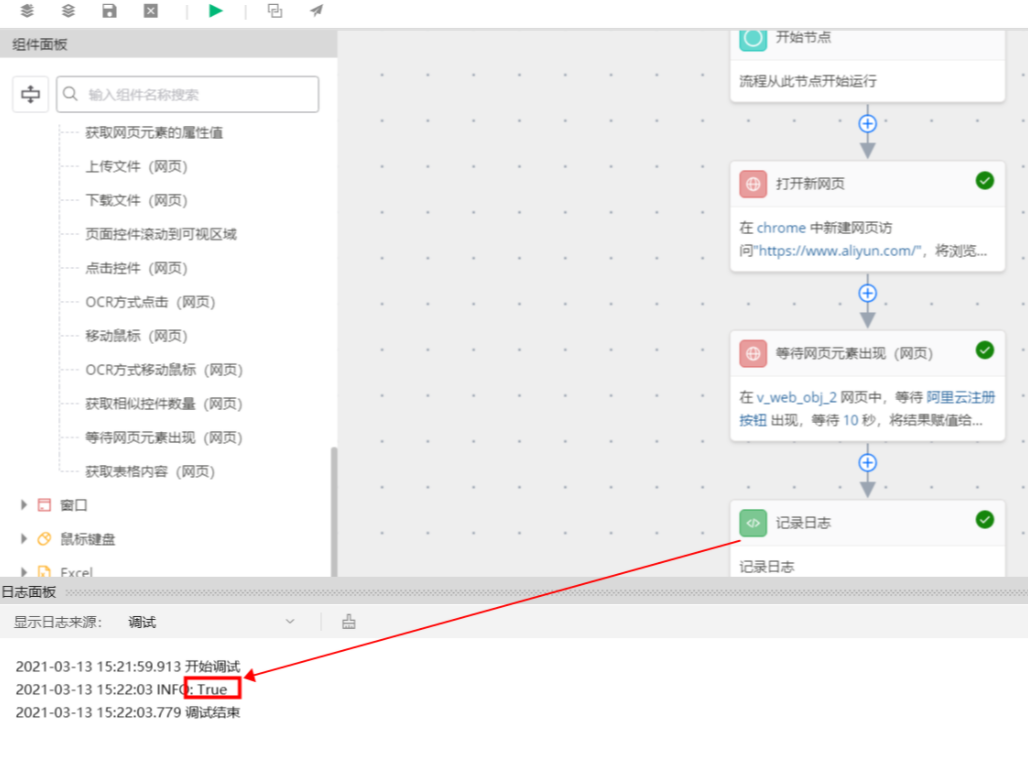This screenshot has height=778, width=1028.
Task: Select 等待网页元素出现 (网页) in component tree
Action: click(164, 437)
